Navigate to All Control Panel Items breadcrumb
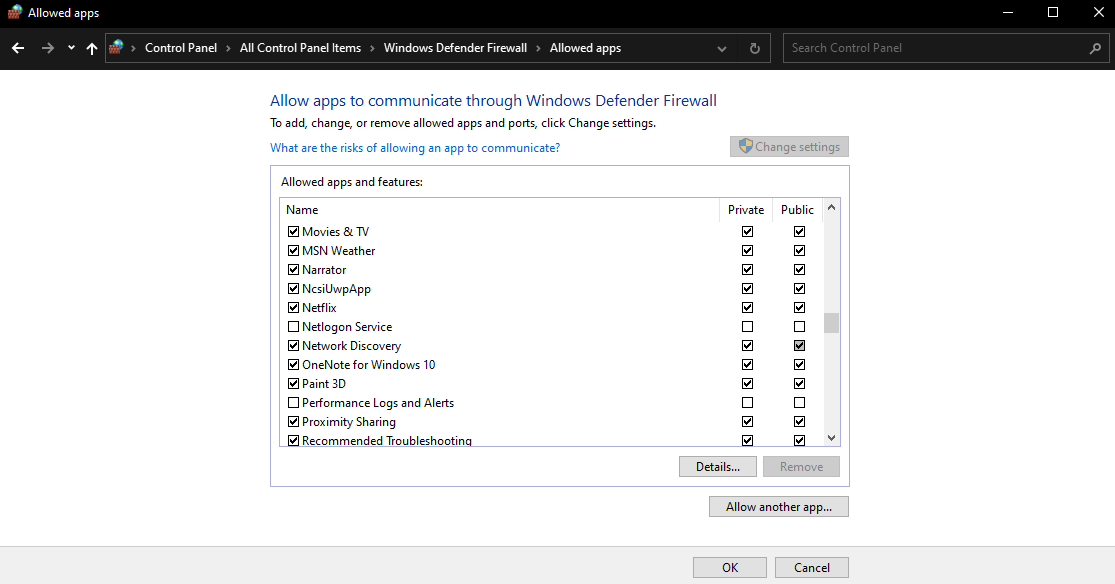The height and width of the screenshot is (584, 1115). [300, 48]
